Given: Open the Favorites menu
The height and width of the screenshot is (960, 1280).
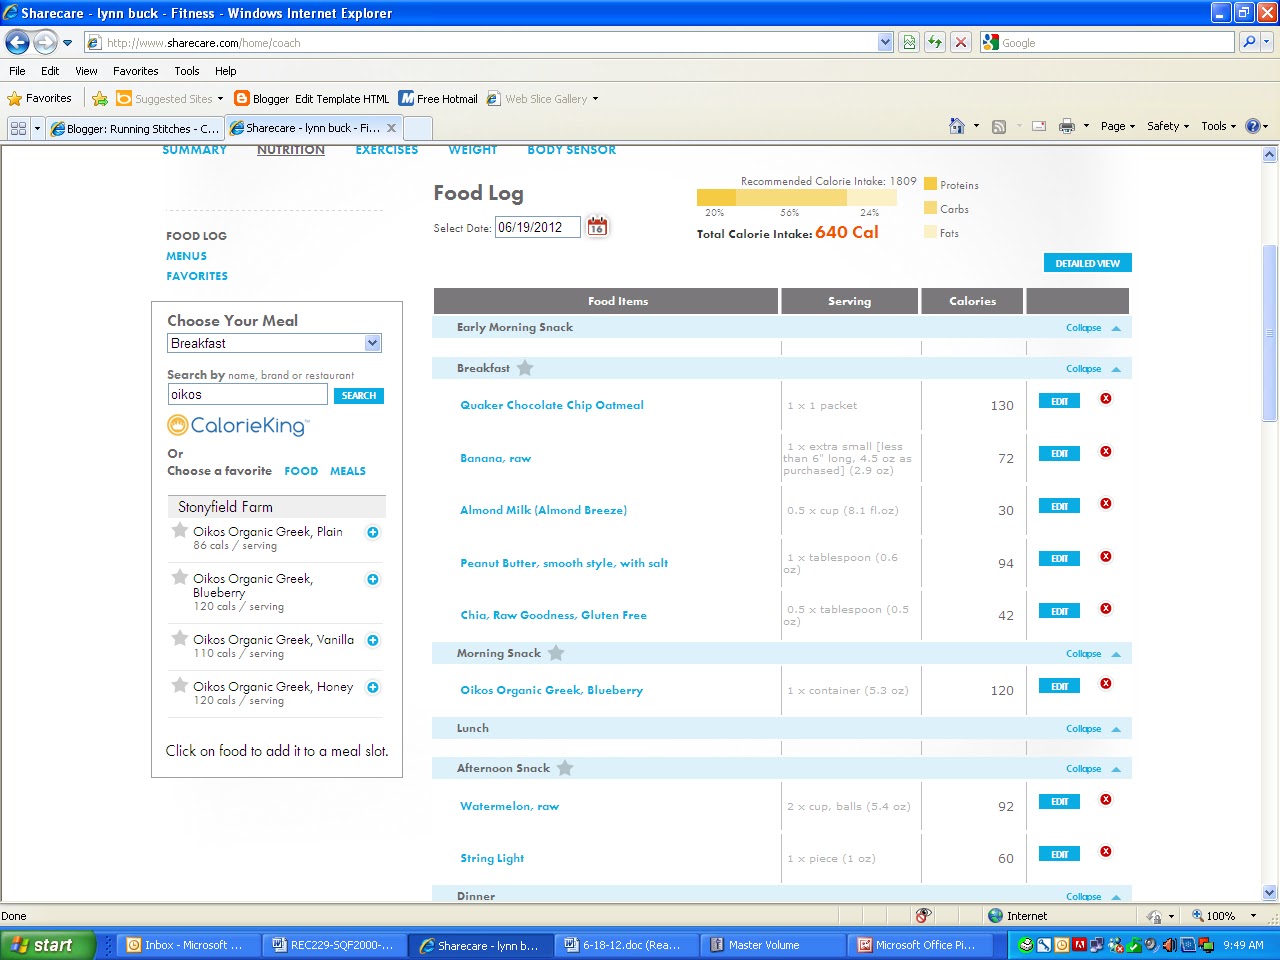Looking at the screenshot, I should 135,71.
